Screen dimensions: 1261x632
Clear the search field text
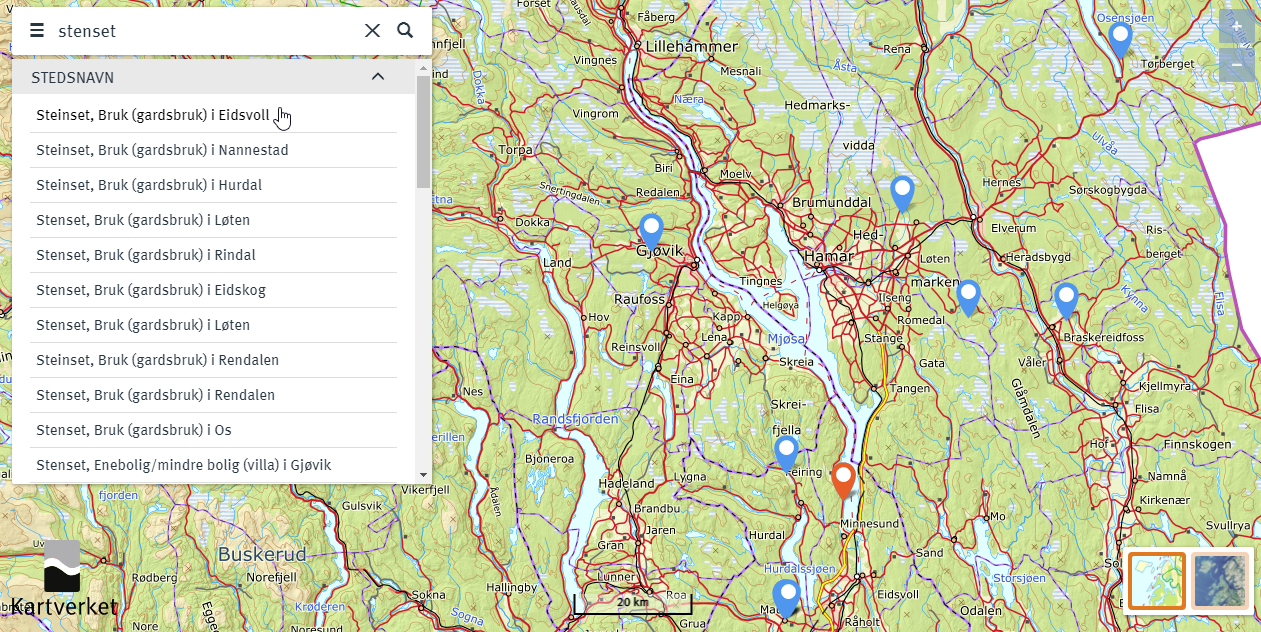372,31
